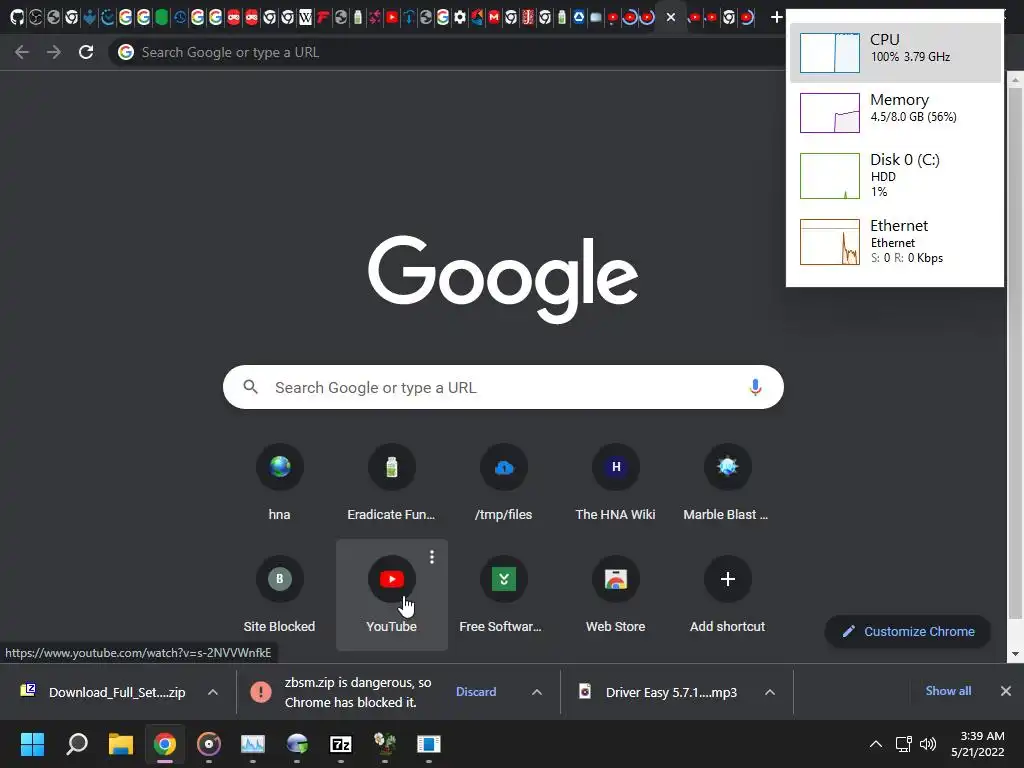Click the Chrome taskbar icon
This screenshot has height=768, width=1024.
coord(165,744)
